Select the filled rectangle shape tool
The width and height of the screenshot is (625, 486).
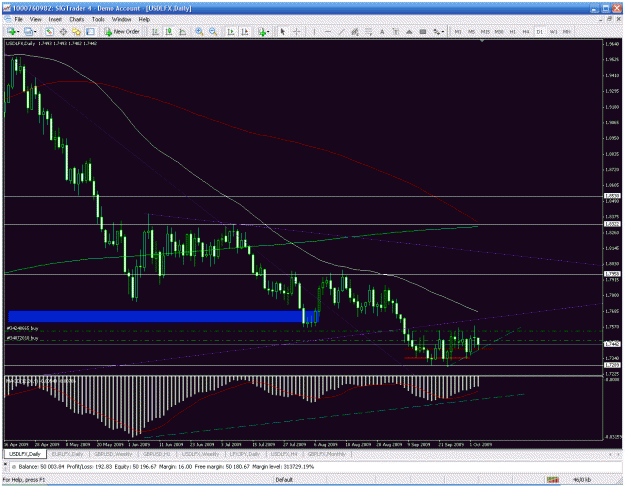[x=423, y=31]
